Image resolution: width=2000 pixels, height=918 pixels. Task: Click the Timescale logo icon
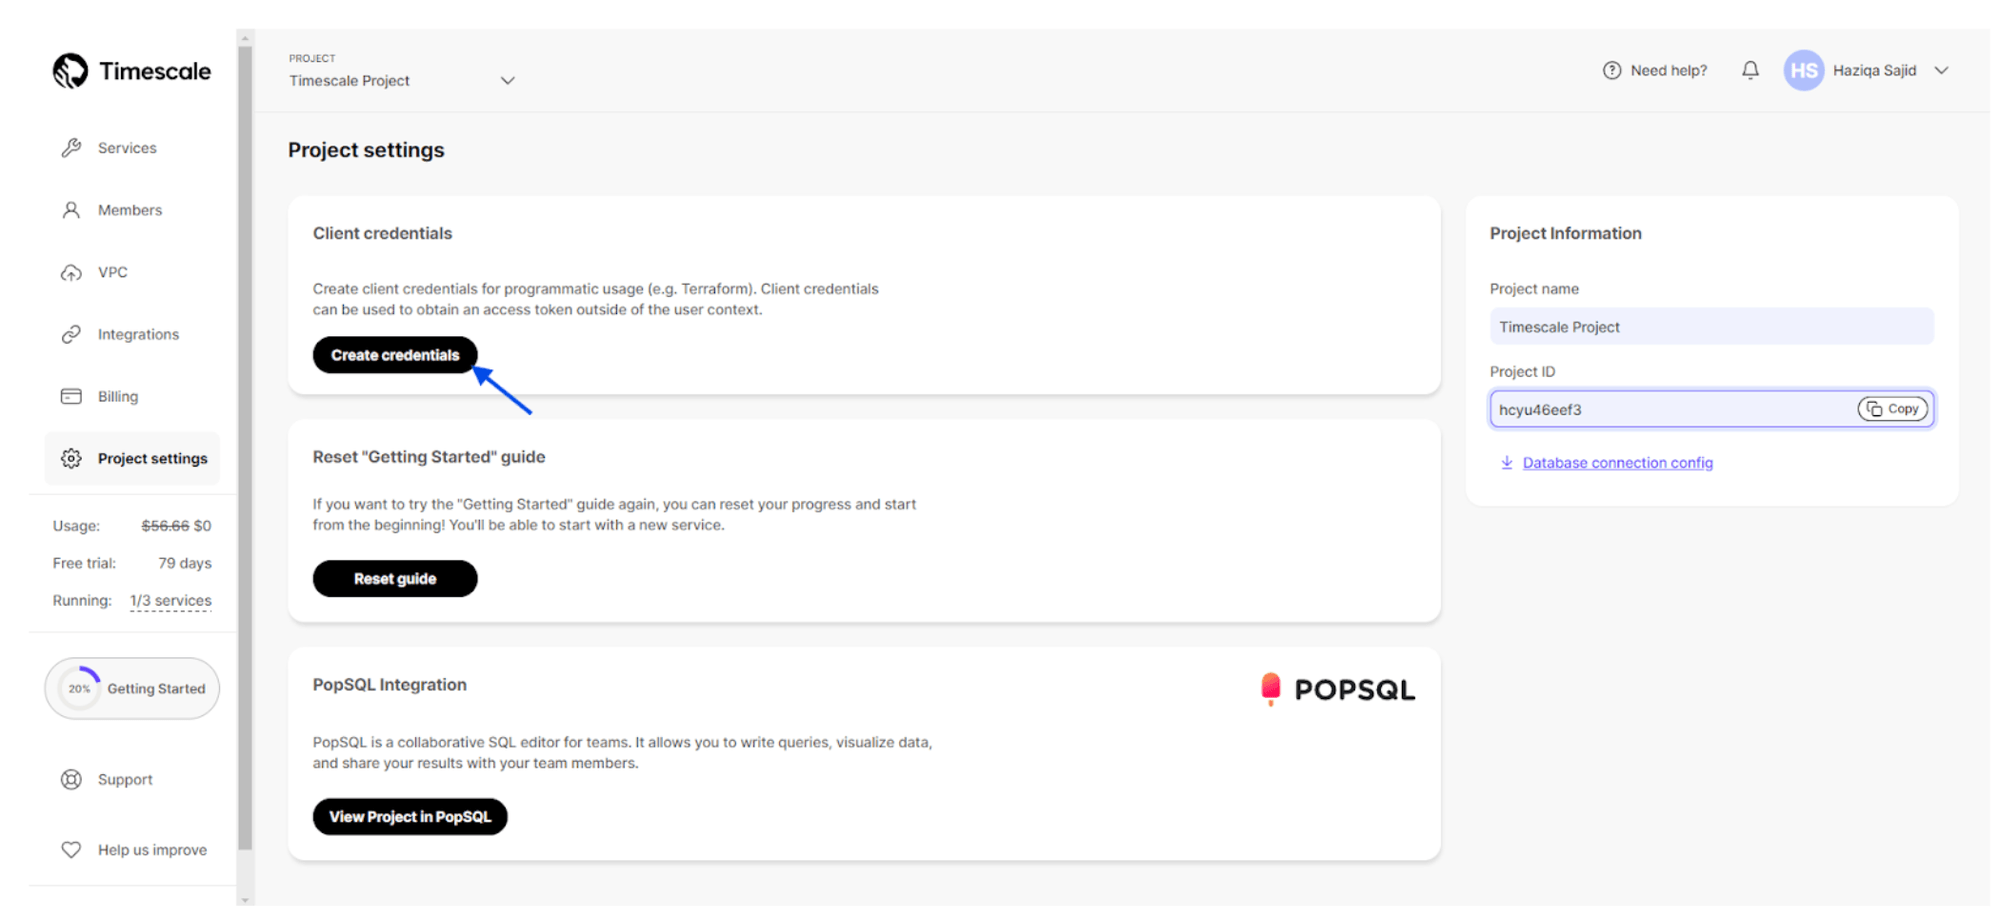(x=70, y=71)
